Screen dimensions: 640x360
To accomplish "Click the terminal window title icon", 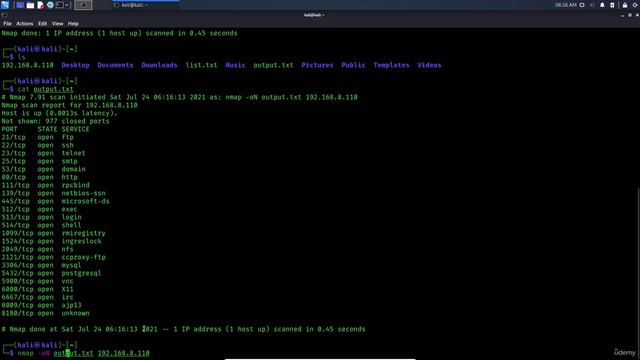I will pos(4,15).
